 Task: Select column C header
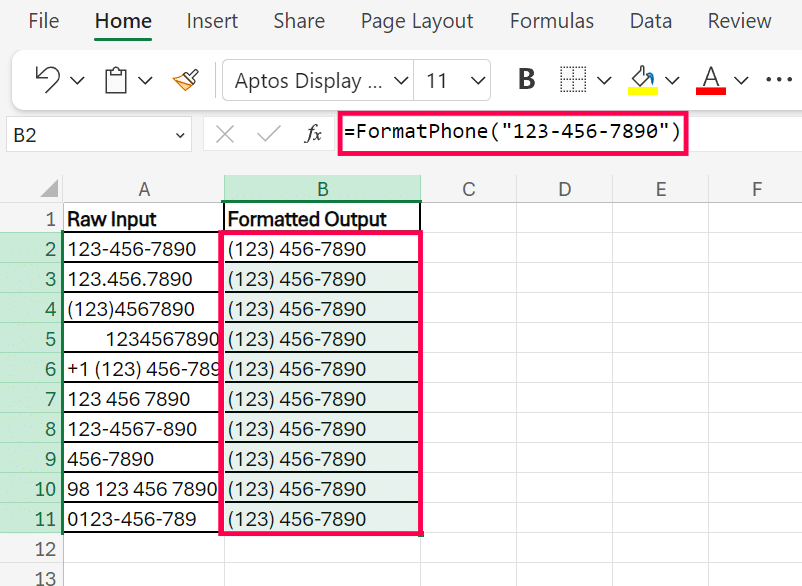[x=469, y=189]
